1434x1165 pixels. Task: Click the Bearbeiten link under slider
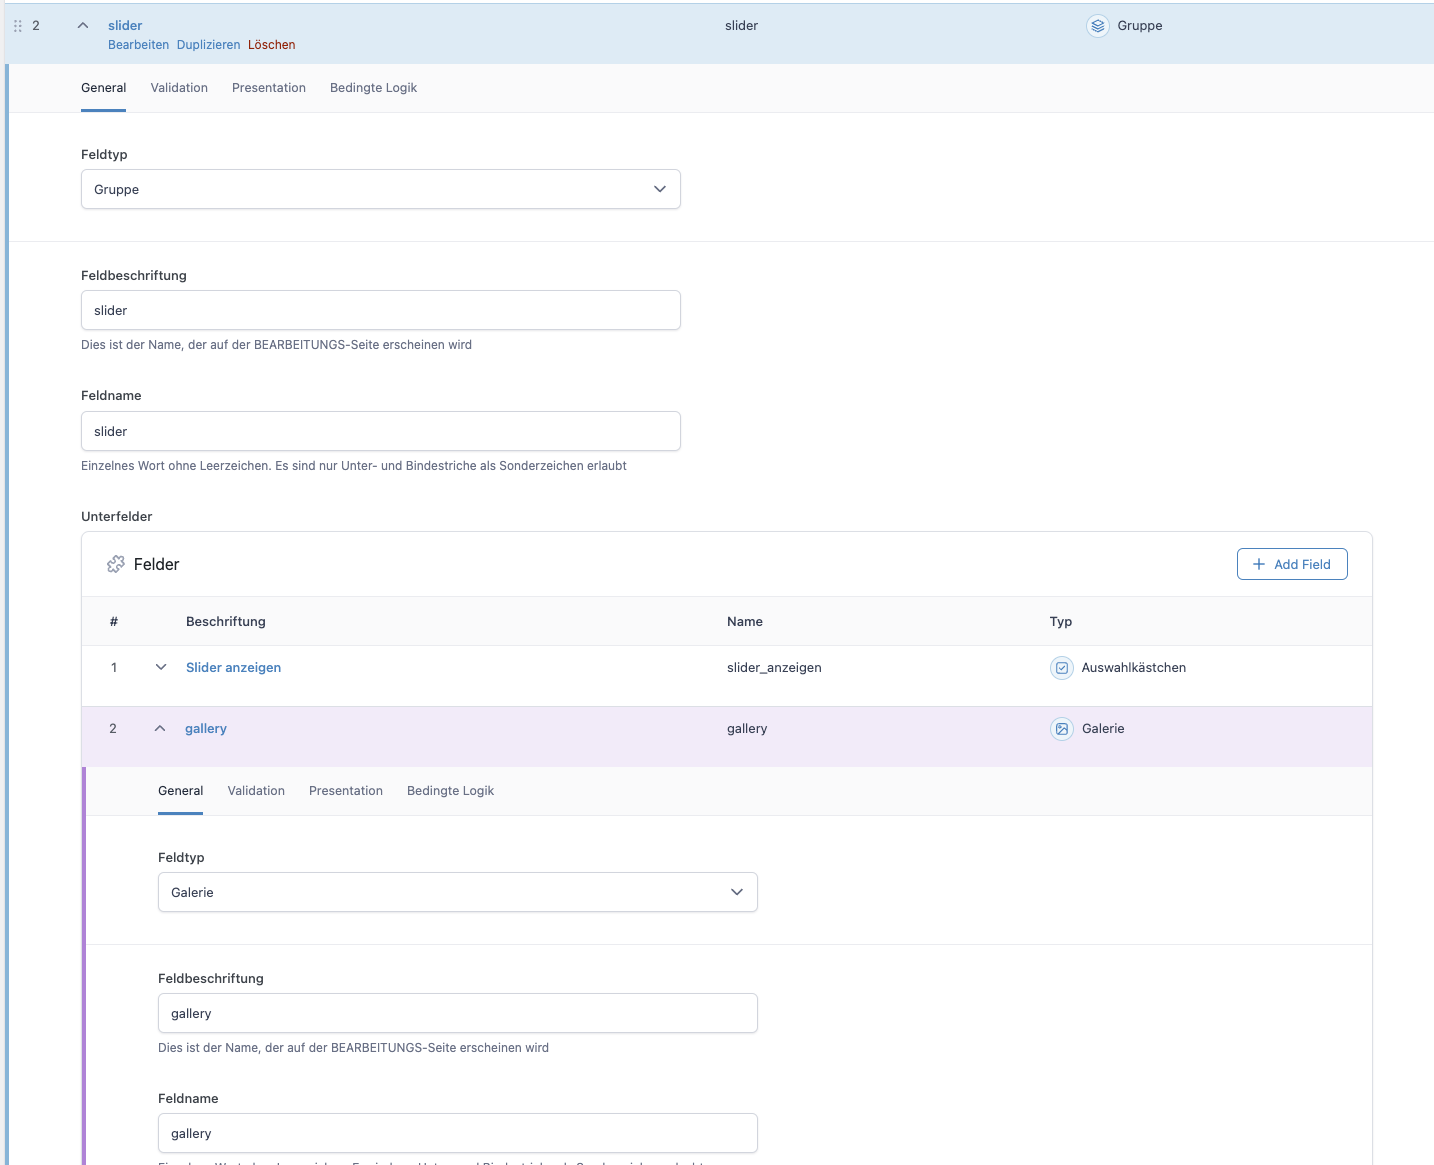pyautogui.click(x=138, y=45)
